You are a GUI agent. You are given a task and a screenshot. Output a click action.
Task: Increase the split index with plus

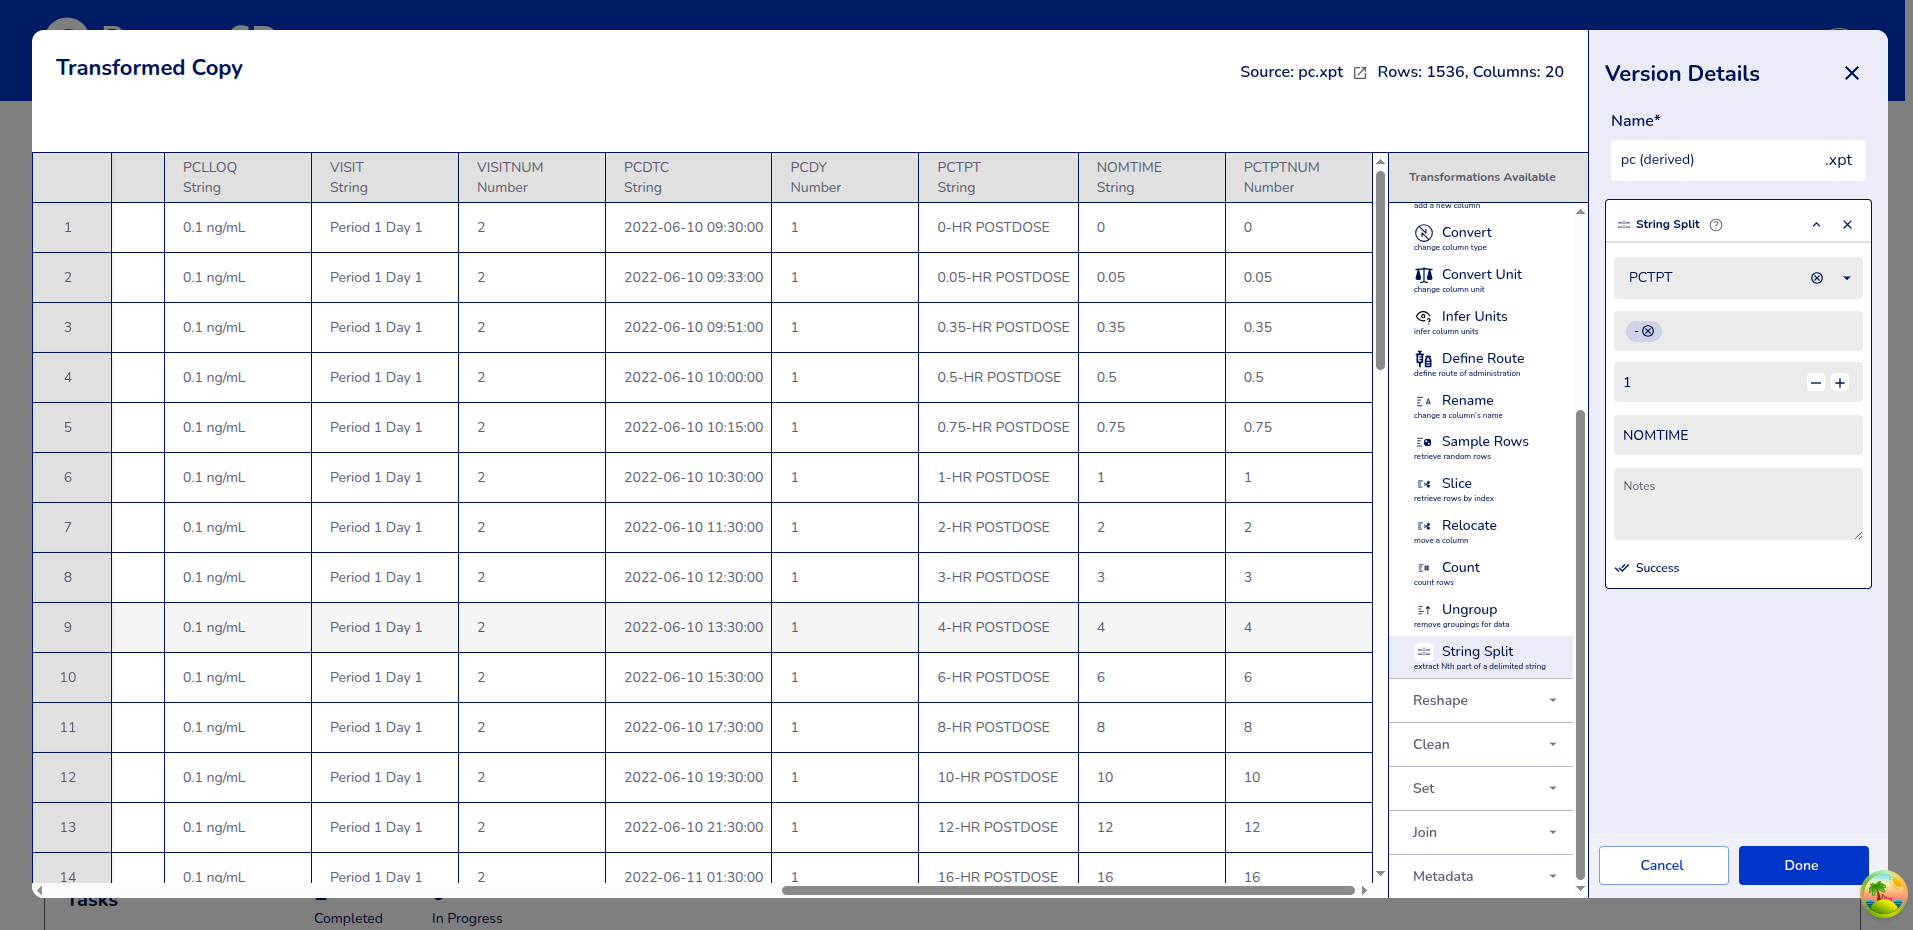click(x=1840, y=383)
